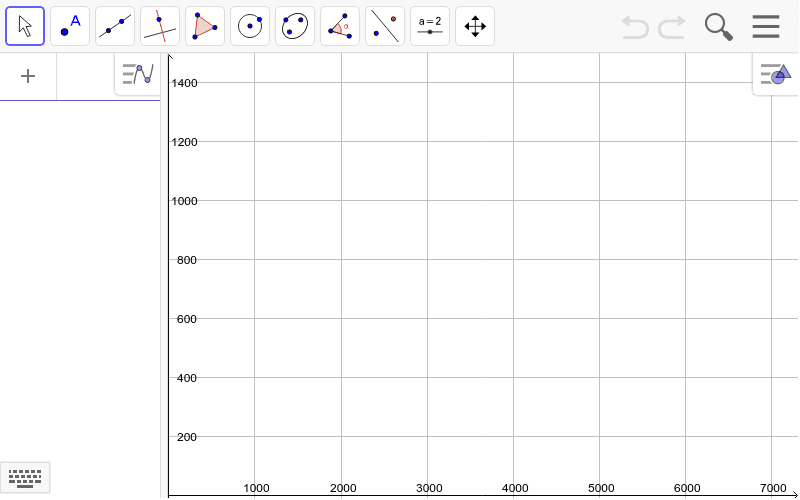Click the 5000 x-axis label
The height and width of the screenshot is (500, 800).
[601, 489]
